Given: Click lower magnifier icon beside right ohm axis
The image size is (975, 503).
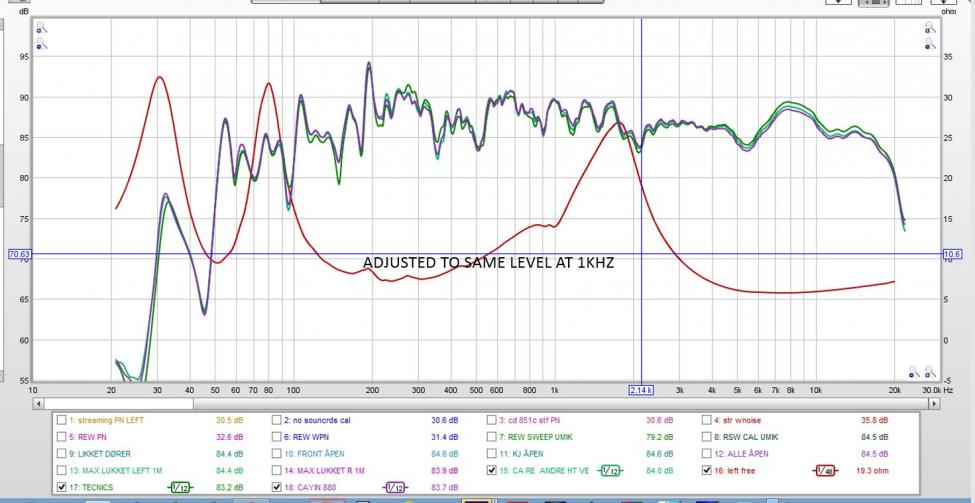Looking at the screenshot, I should (x=930, y=44).
